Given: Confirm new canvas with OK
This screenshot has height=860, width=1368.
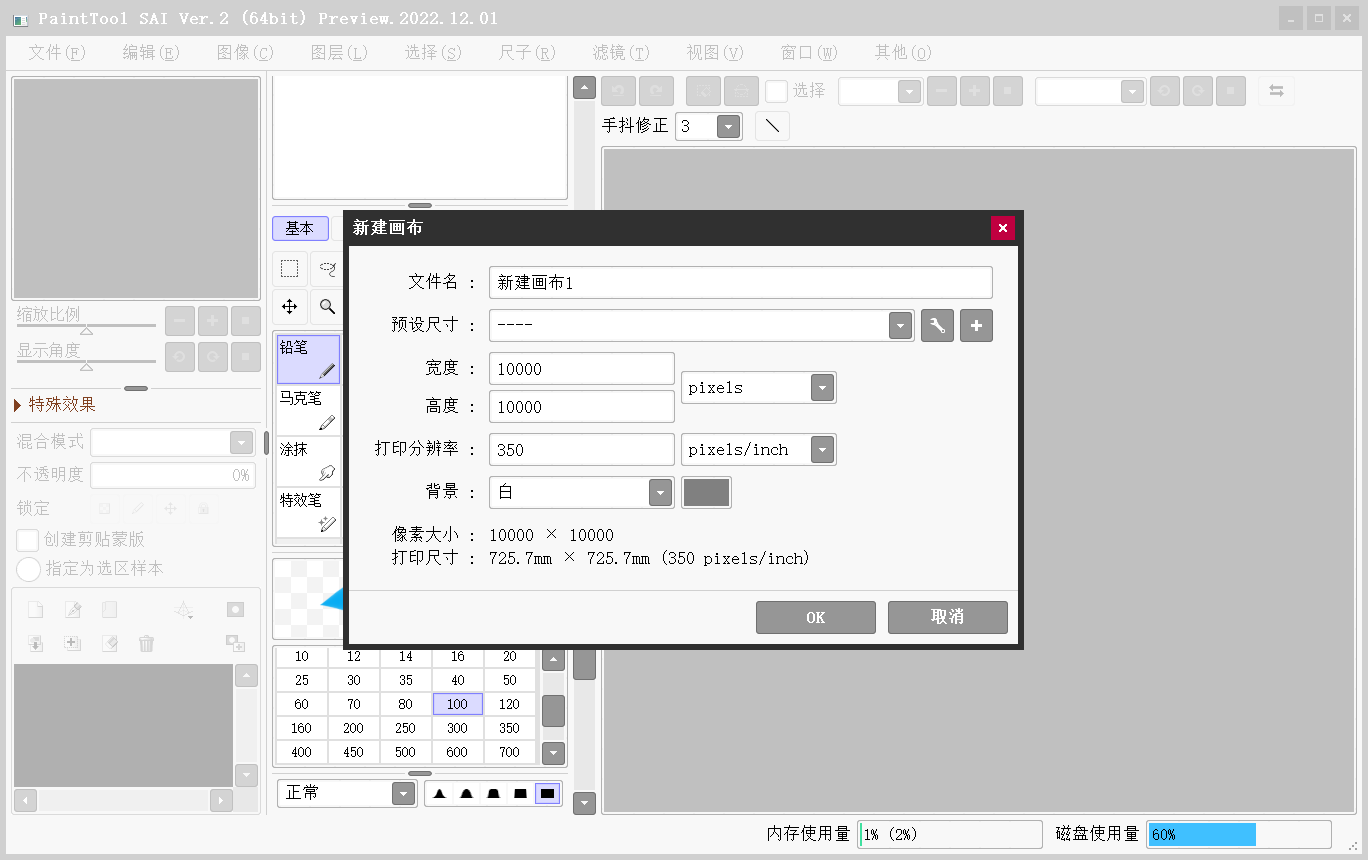Looking at the screenshot, I should [816, 617].
